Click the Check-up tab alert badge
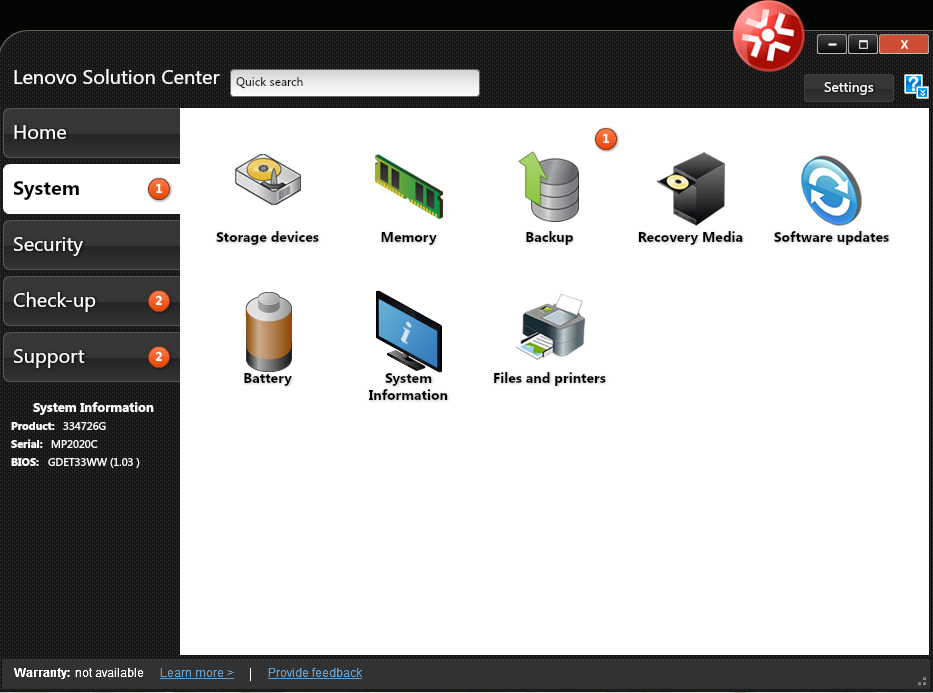Viewport: 933px width, 693px height. (159, 301)
